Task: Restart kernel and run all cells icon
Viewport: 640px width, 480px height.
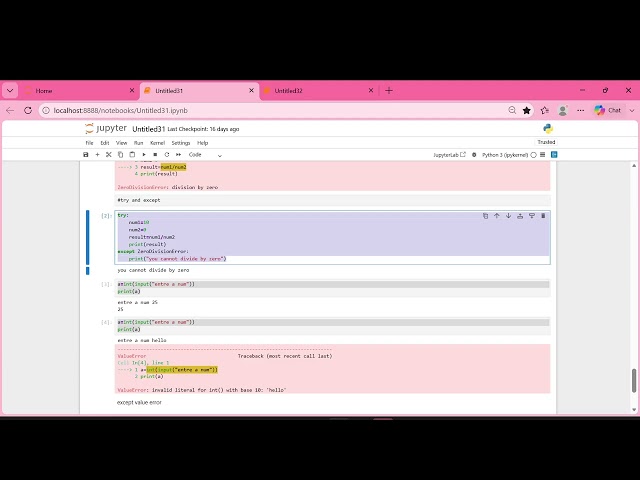Action: pos(178,155)
